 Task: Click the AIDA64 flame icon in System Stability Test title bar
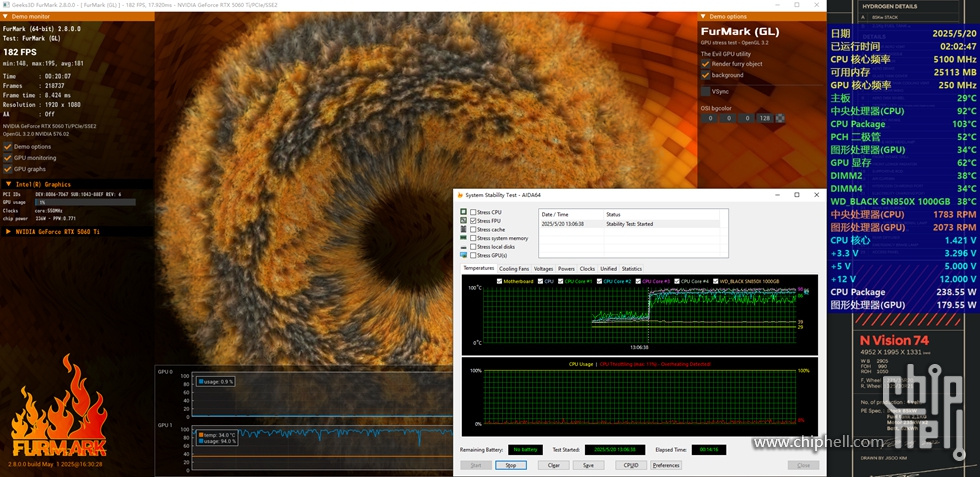pos(460,195)
